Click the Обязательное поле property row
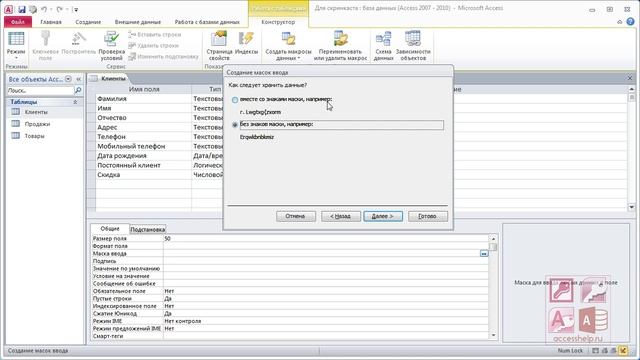Screen dimensions: 640x360 pos(290,291)
